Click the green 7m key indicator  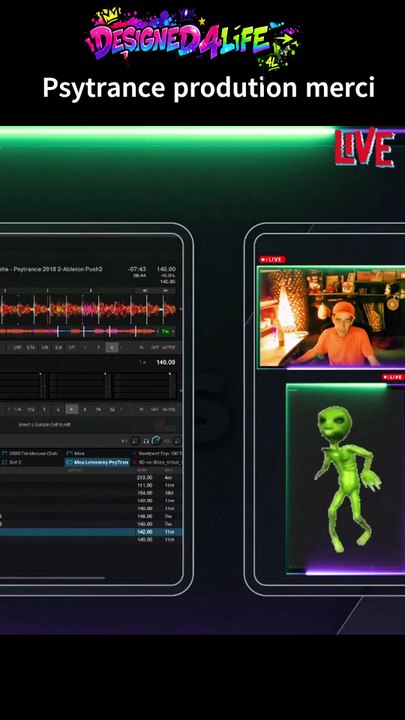[x=165, y=331]
